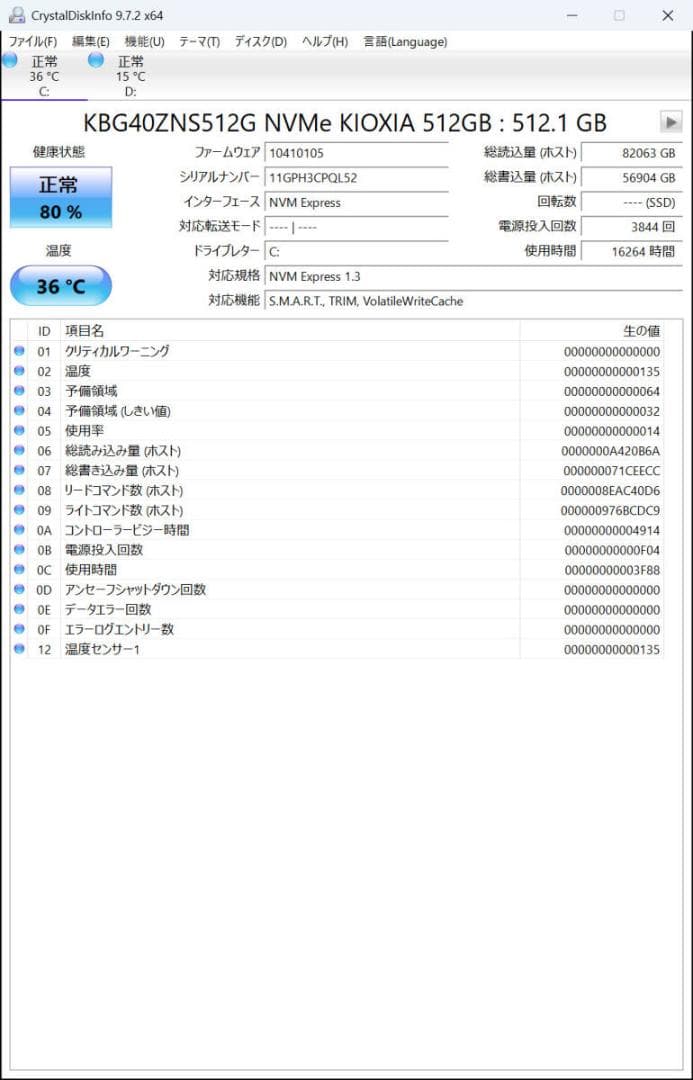Click the ID column header
693x1080 pixels.
(x=44, y=331)
